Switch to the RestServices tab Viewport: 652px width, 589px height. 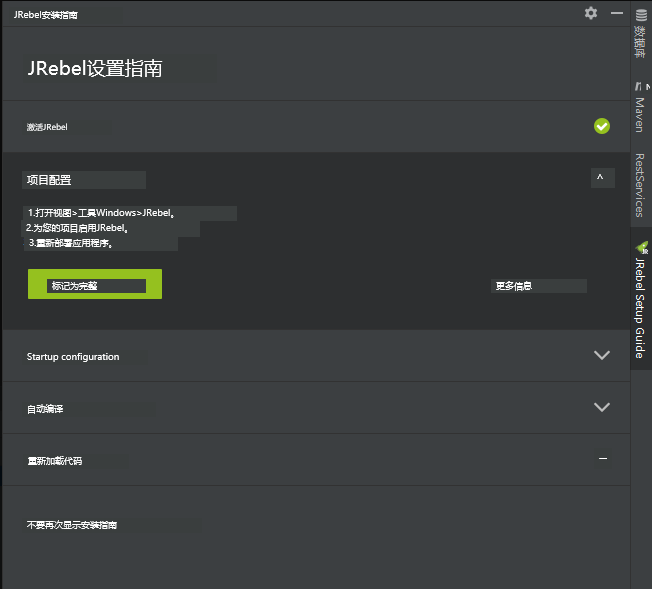[640, 185]
